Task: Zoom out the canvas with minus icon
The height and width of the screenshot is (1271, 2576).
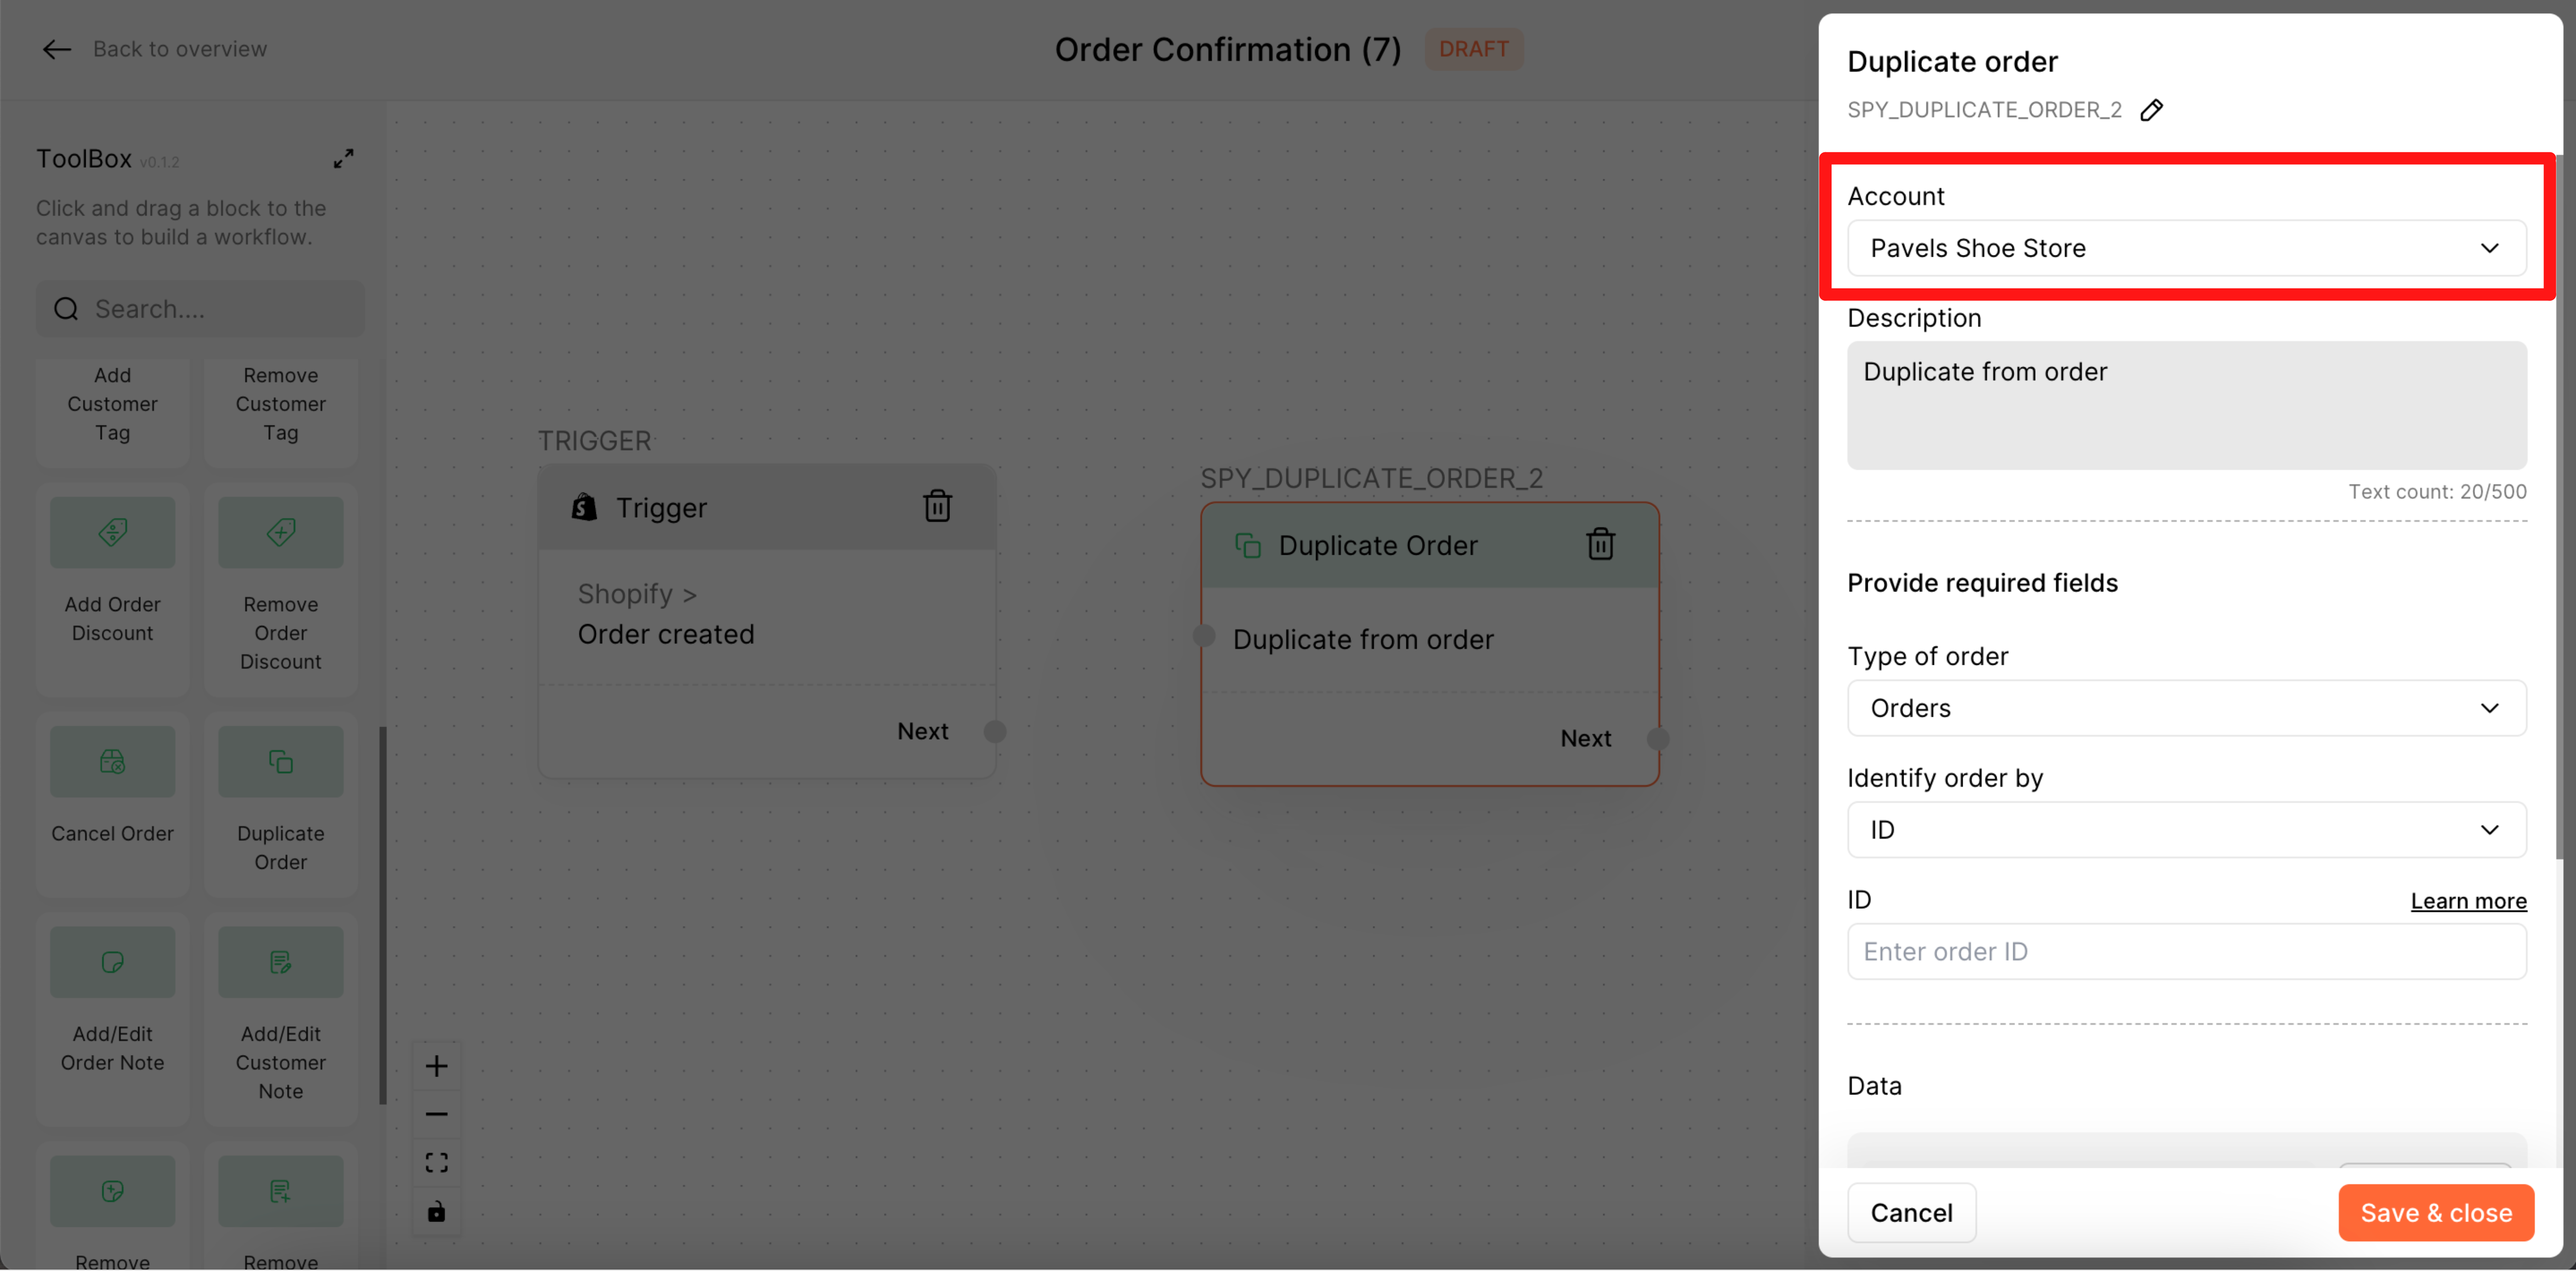Action: tap(436, 1114)
